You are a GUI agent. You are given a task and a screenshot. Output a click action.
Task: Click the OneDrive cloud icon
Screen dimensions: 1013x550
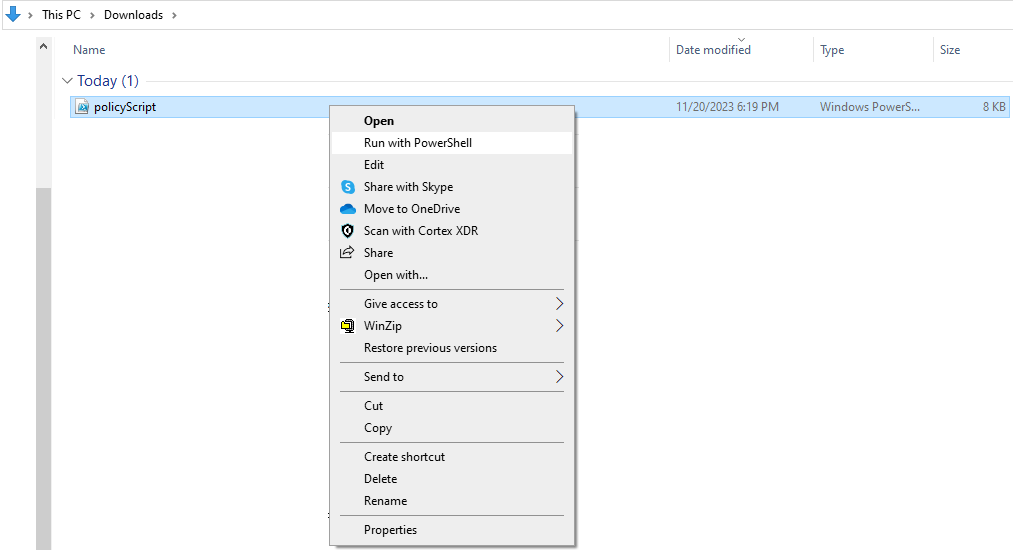tap(347, 209)
